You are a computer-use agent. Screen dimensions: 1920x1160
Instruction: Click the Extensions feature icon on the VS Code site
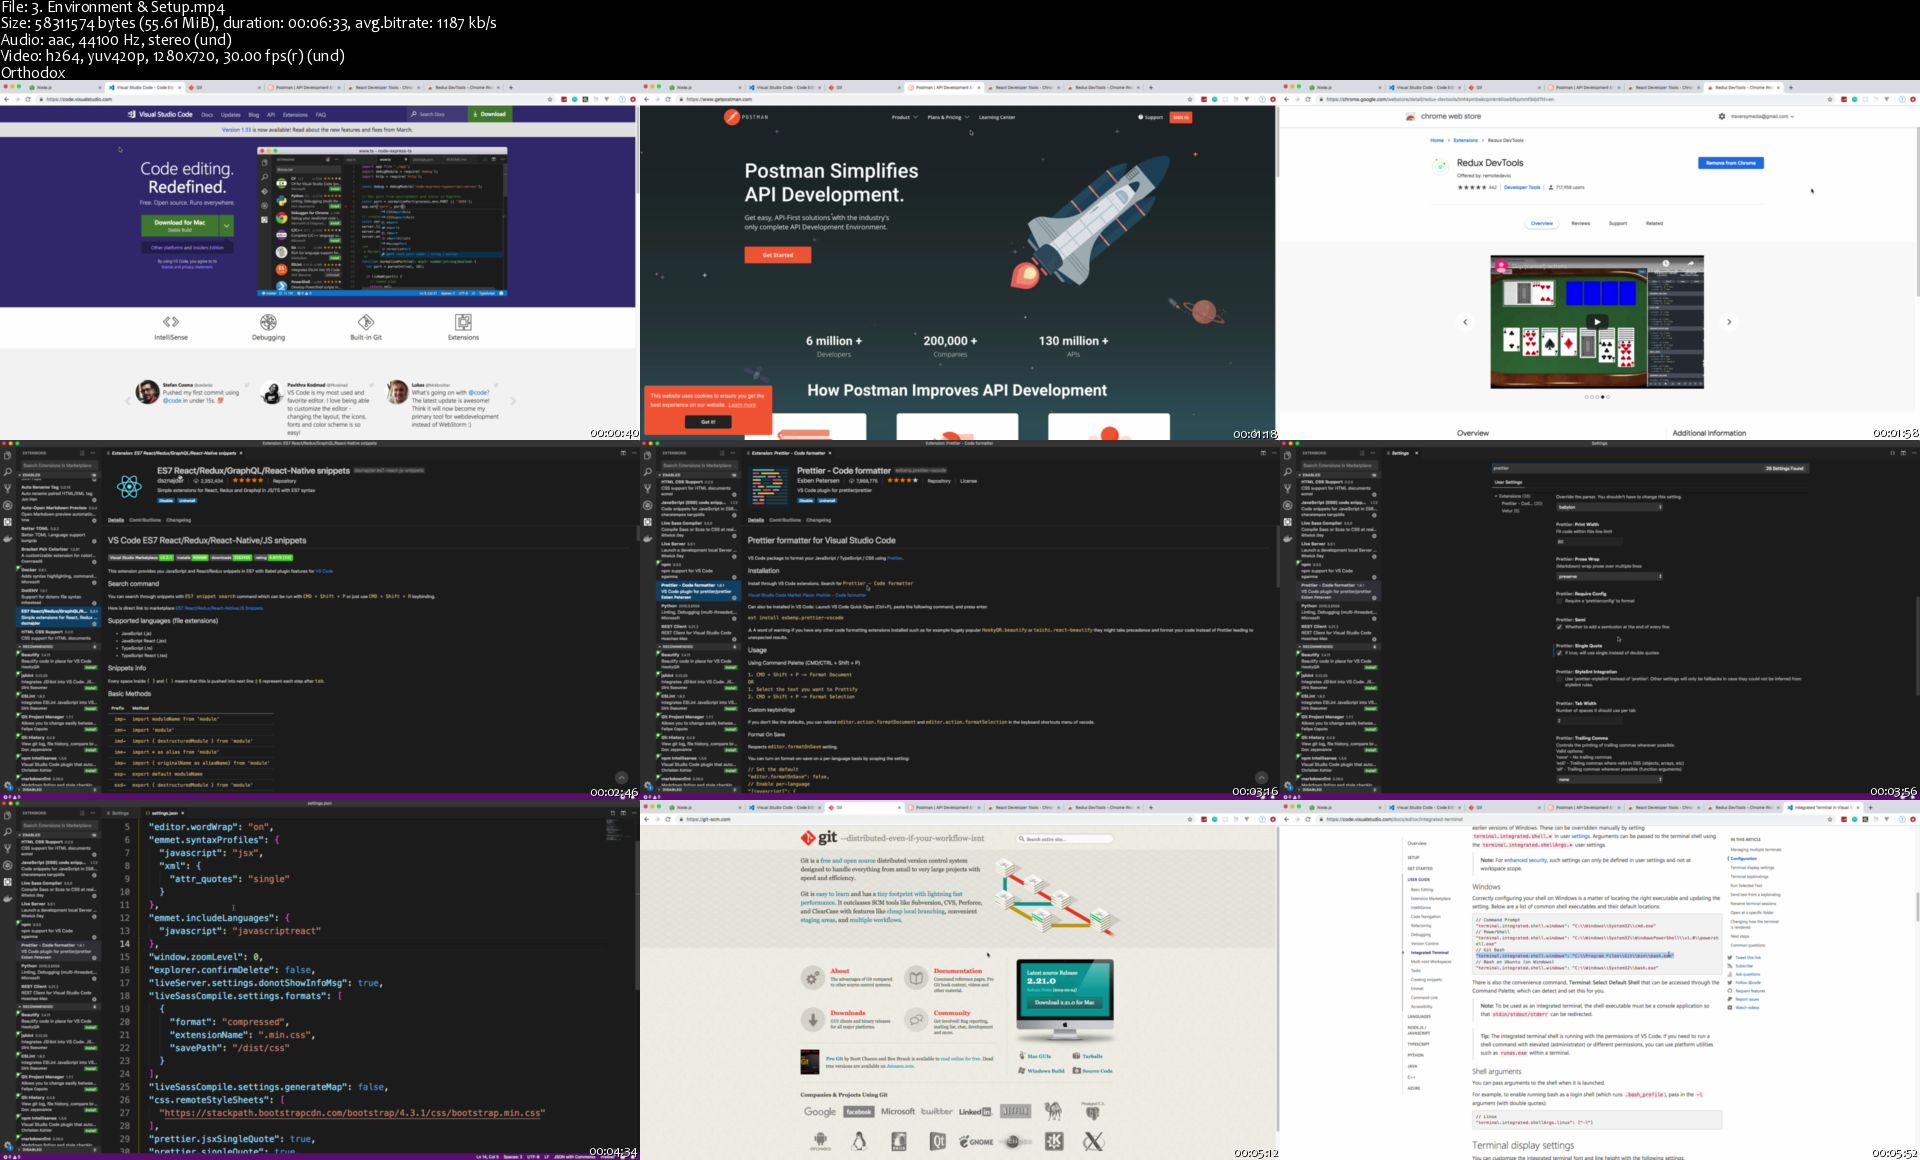pos(463,322)
